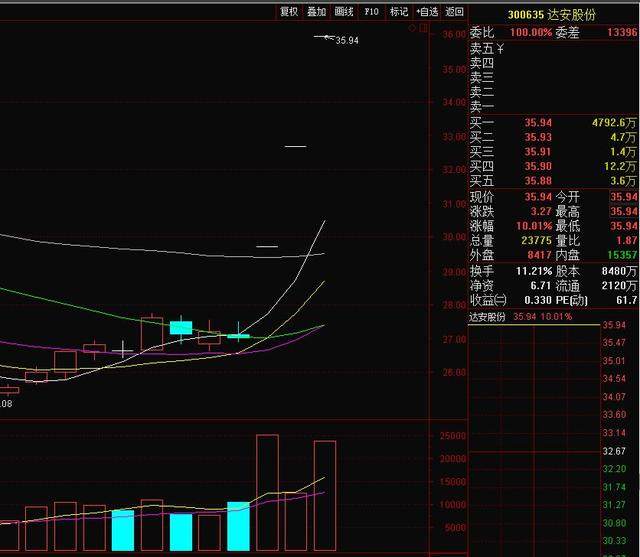Click the 买五 bid price 35.88

[538, 181]
